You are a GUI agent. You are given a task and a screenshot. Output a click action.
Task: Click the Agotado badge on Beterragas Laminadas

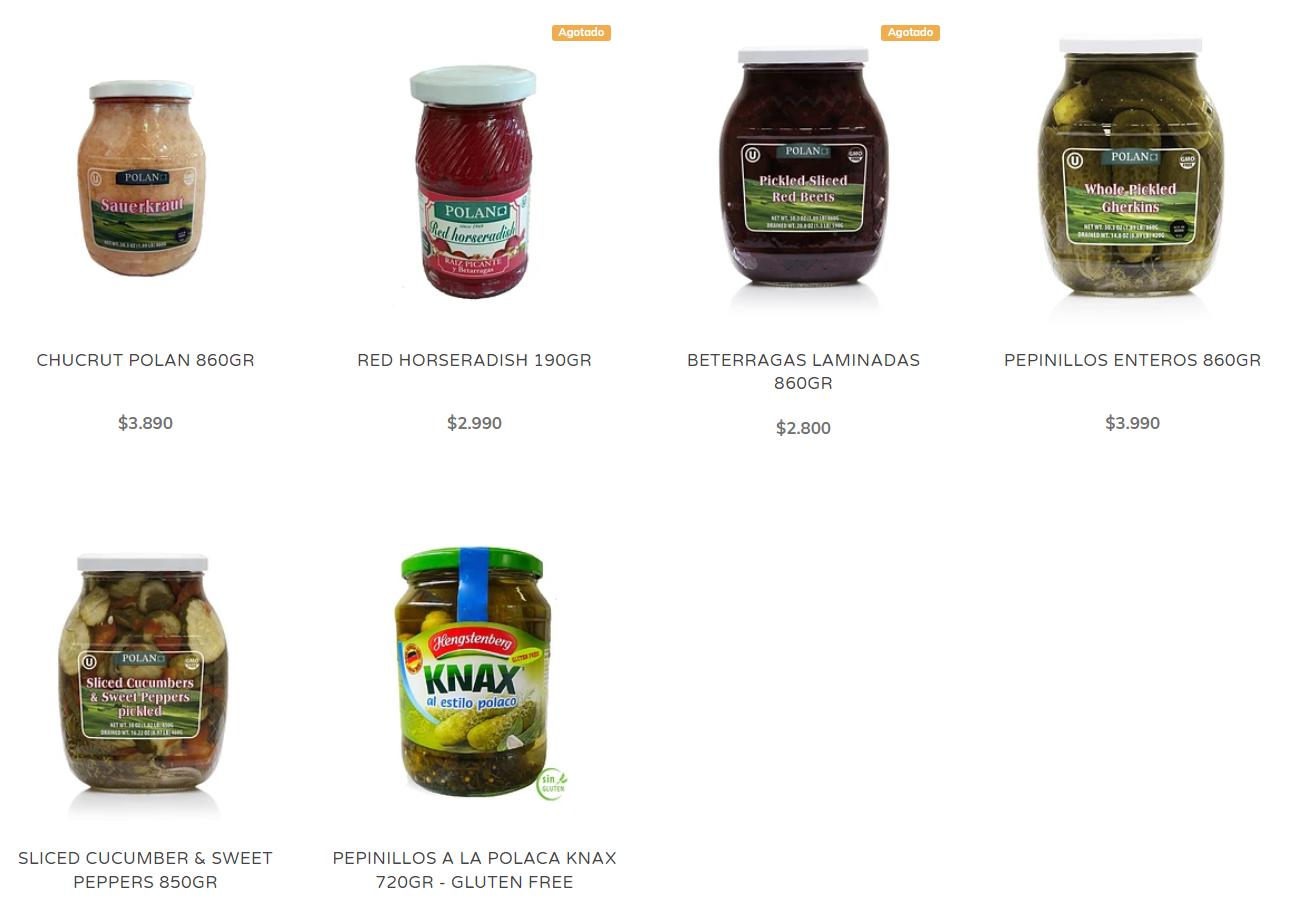910,33
